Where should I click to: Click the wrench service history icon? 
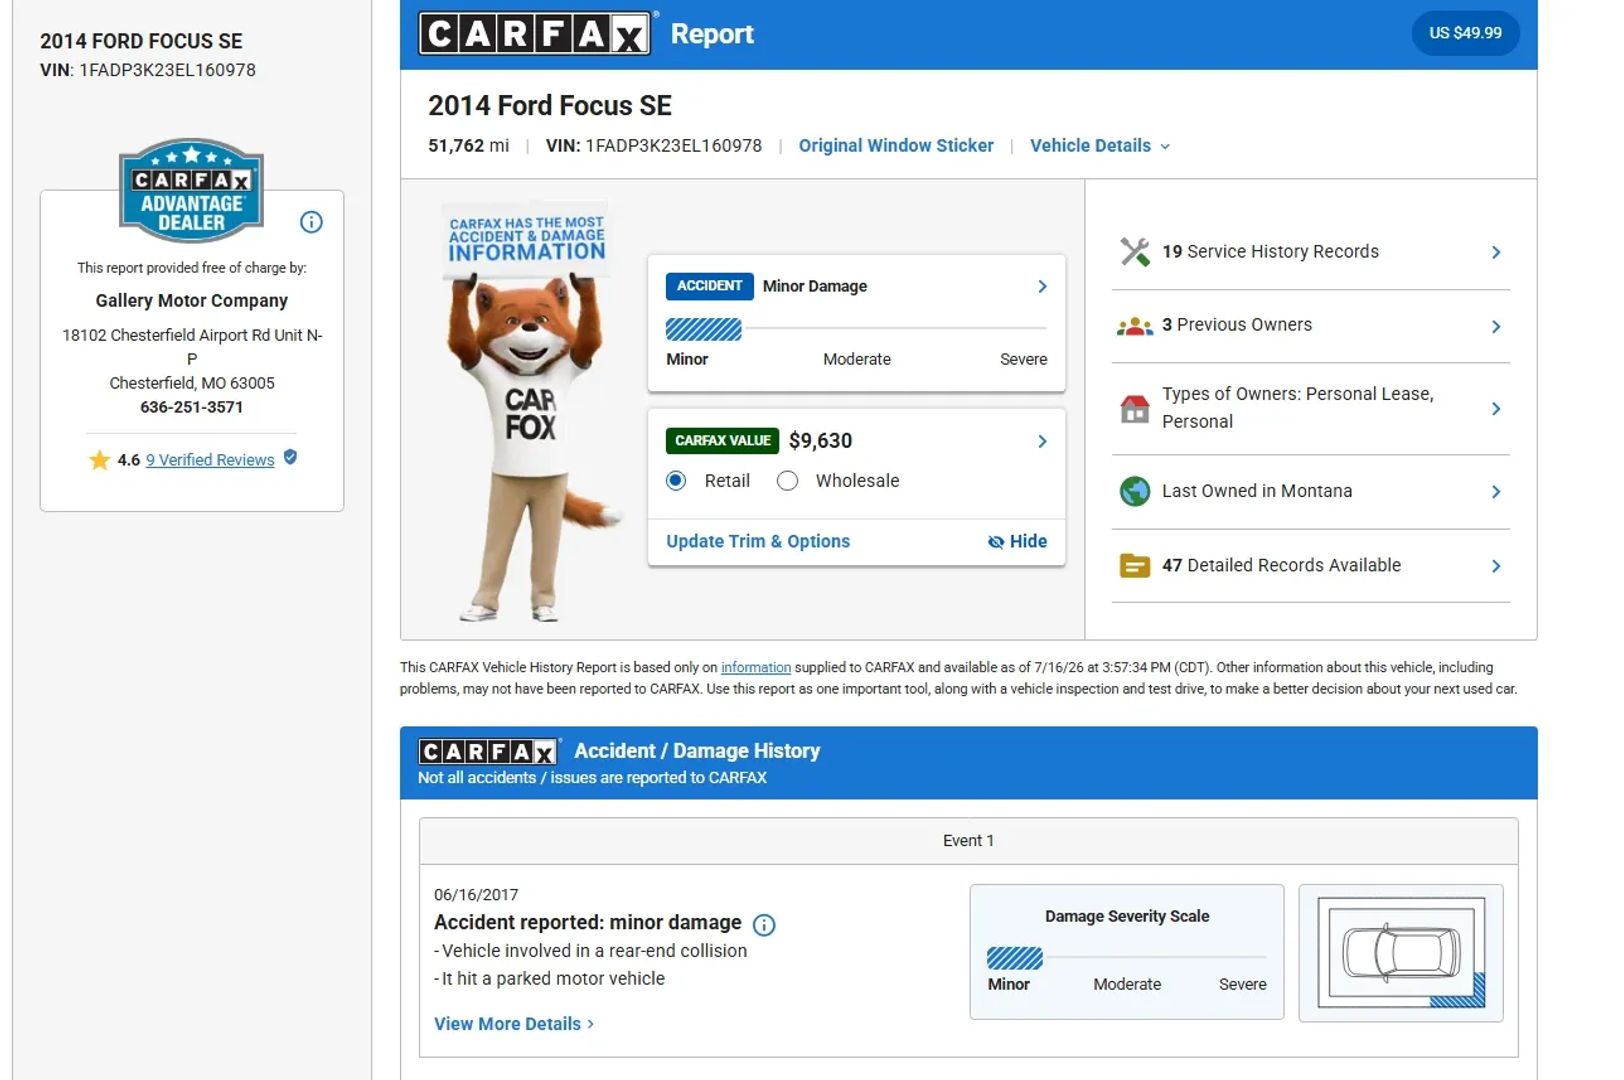(x=1135, y=252)
